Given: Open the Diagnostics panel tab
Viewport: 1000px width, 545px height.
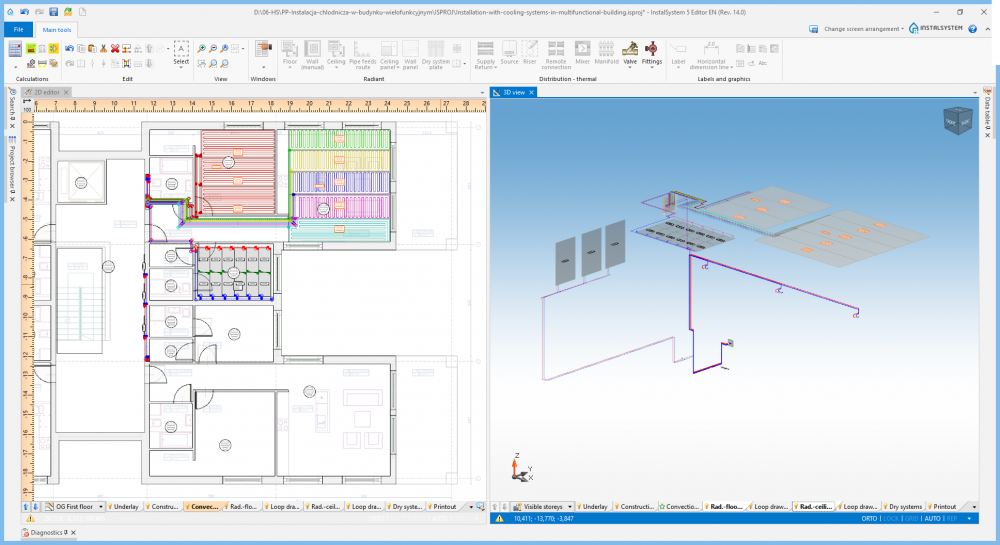Looking at the screenshot, I should (x=46, y=533).
